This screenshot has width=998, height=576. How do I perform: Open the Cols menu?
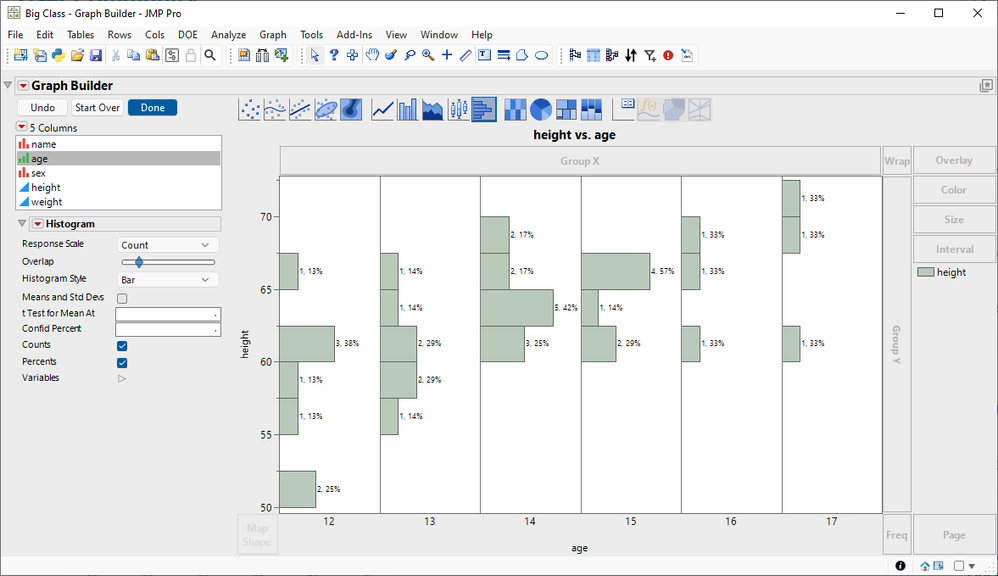[155, 34]
